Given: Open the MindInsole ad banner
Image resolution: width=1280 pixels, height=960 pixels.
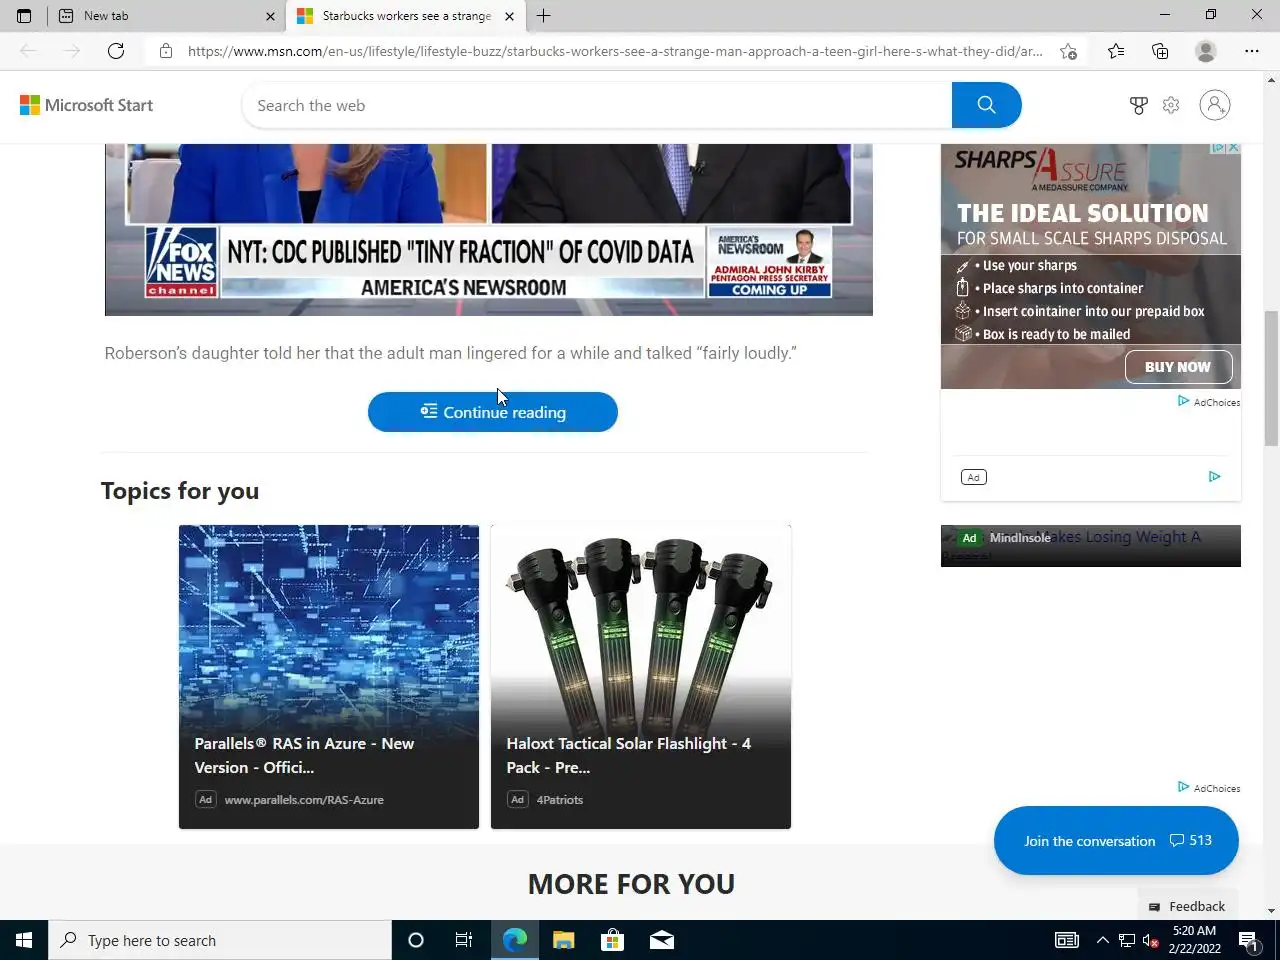Looking at the screenshot, I should pyautogui.click(x=1091, y=546).
